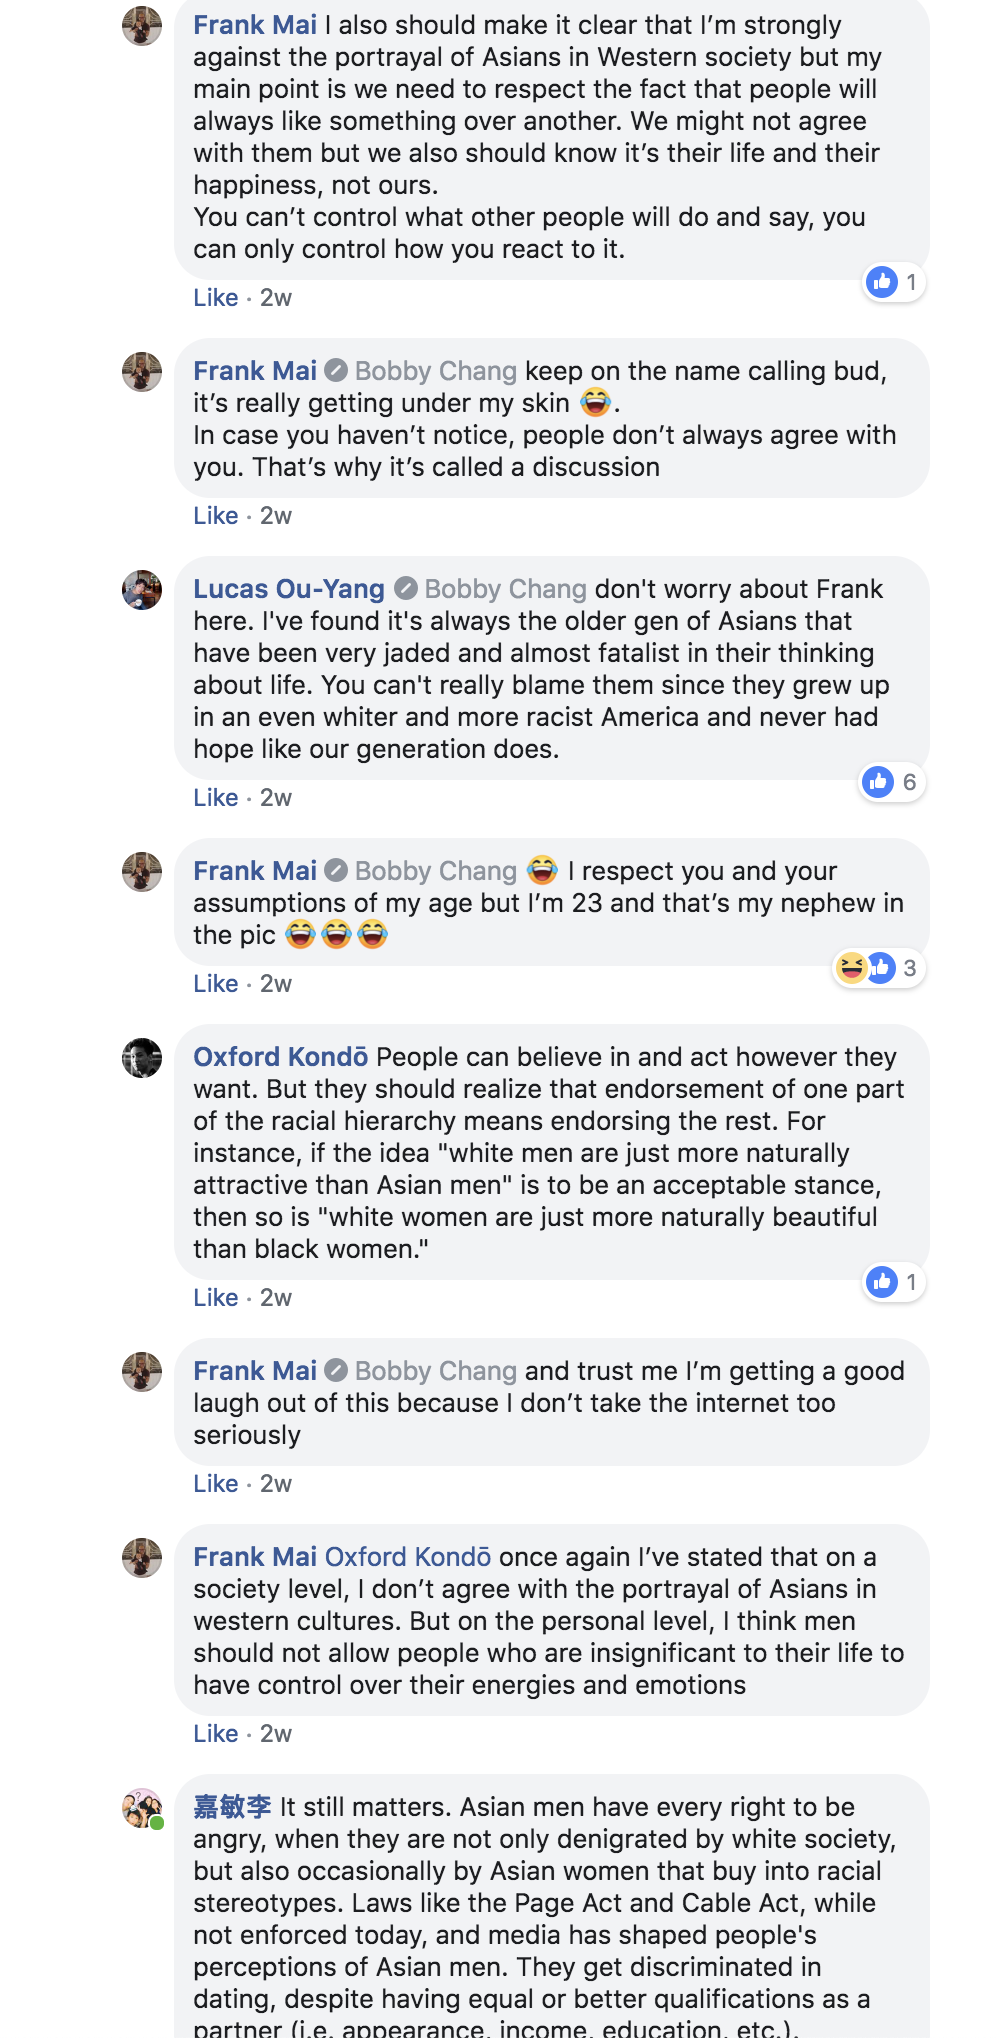996x2038 pixels.
Task: Click 2w timestamp under Lucas's comment
Action: point(276,797)
